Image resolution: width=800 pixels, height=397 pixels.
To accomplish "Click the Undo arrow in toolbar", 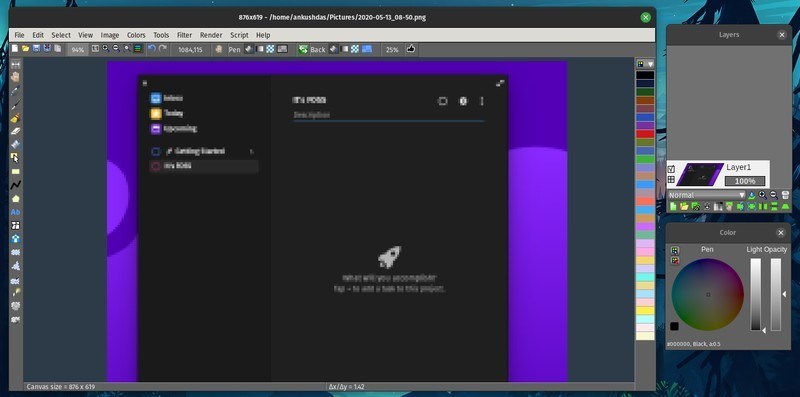I will (152, 49).
